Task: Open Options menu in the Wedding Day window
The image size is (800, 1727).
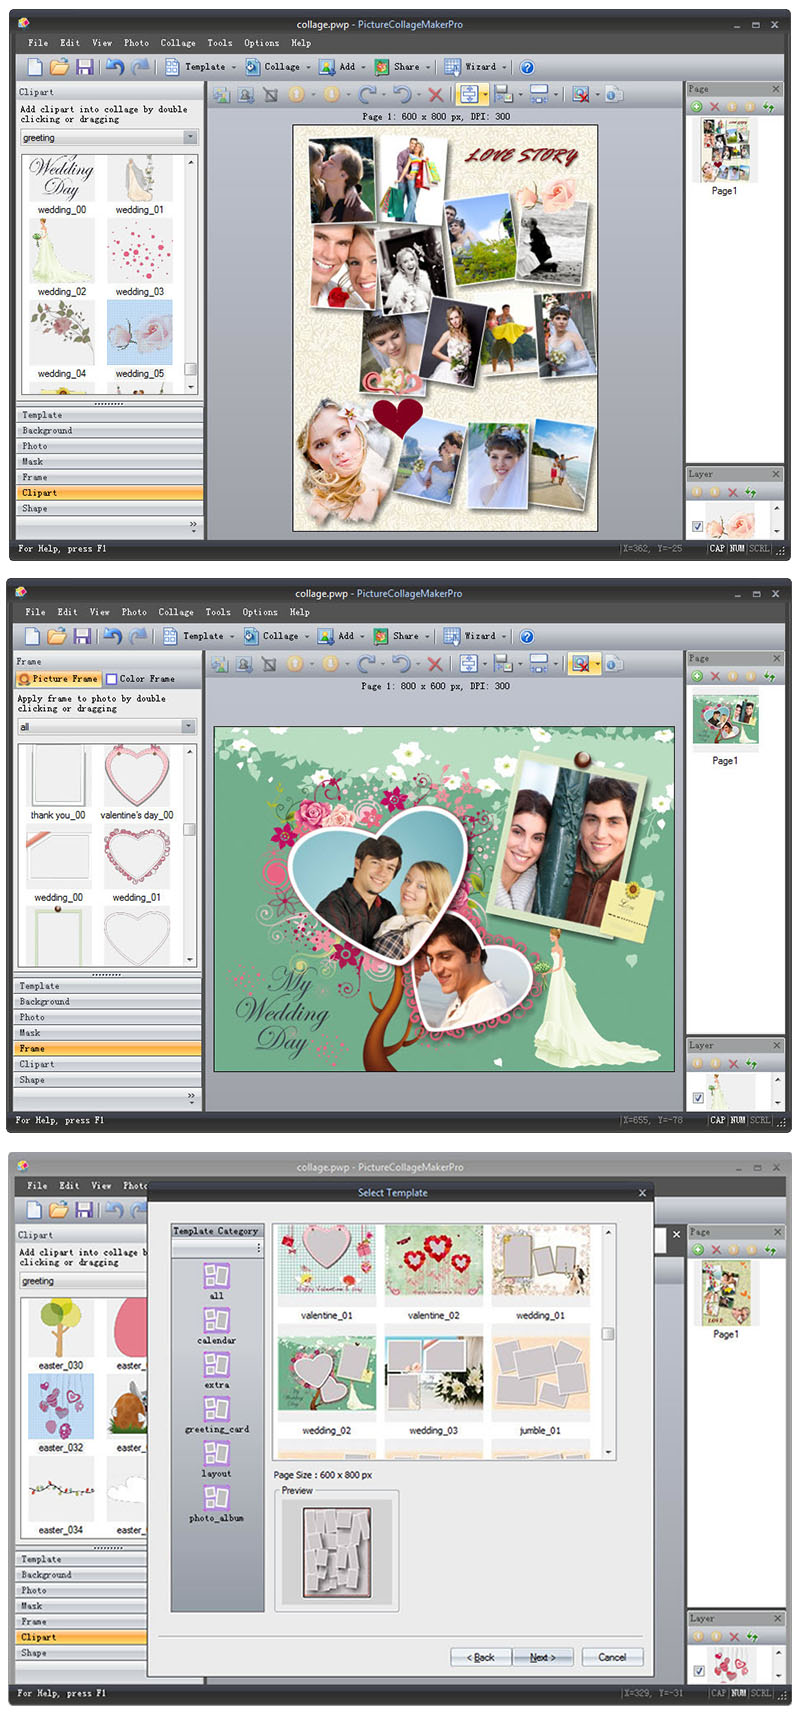Action: click(260, 612)
